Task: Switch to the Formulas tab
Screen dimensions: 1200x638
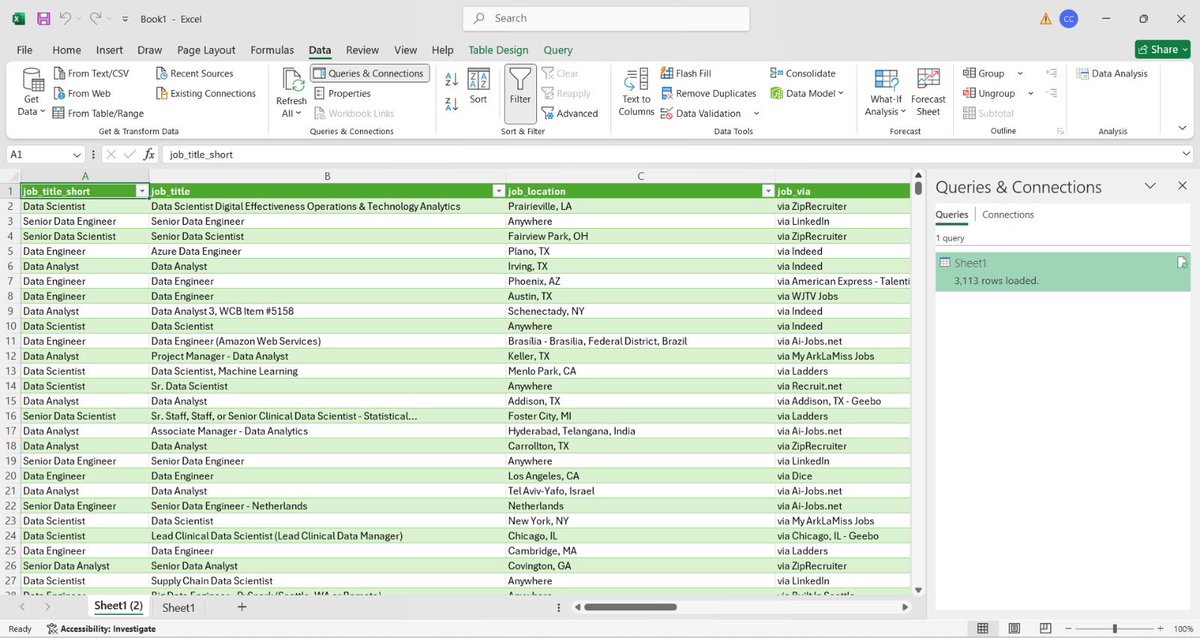Action: point(272,50)
